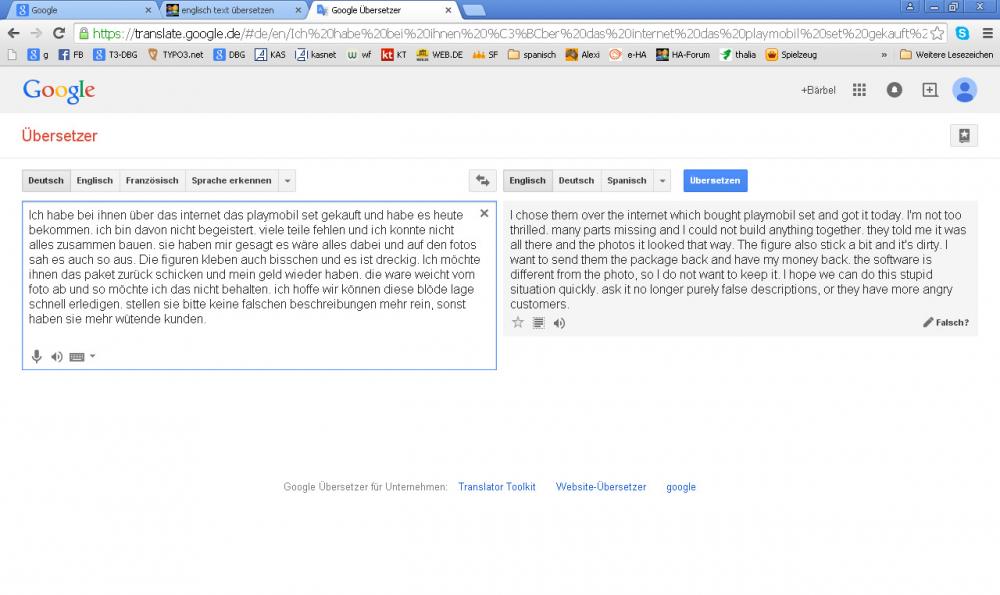This screenshot has width=1000, height=595.
Task: Star the English translation result
Action: pos(518,322)
